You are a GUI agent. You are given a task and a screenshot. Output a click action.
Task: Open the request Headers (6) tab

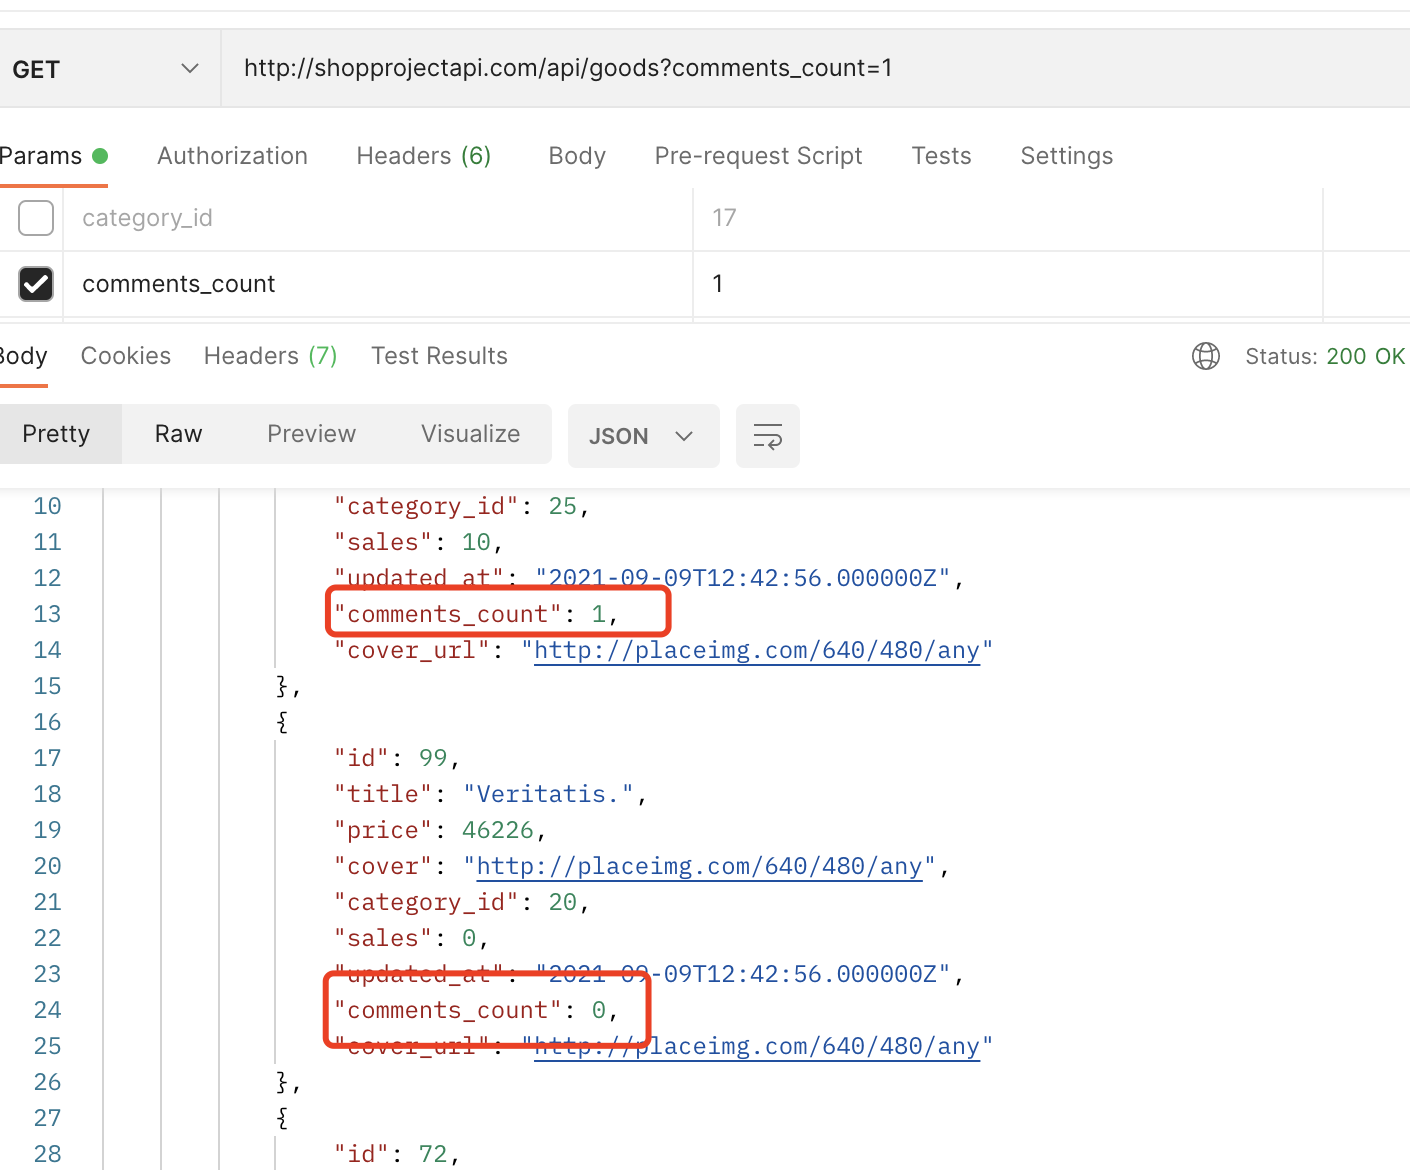424,156
